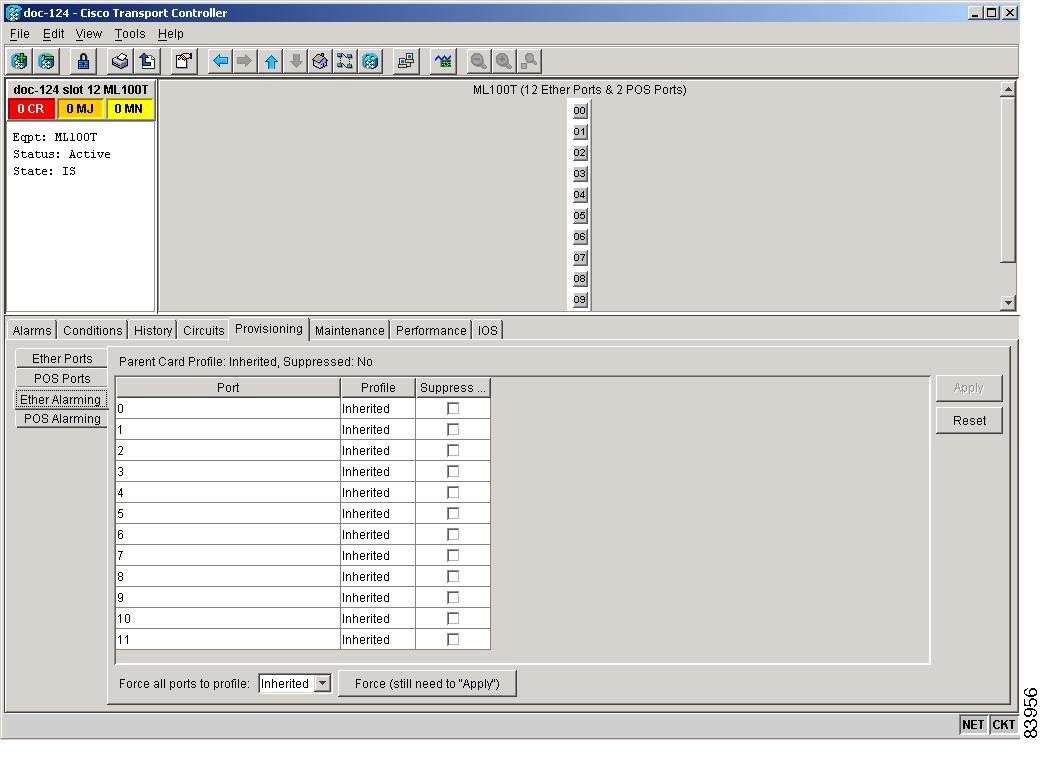This screenshot has height=768, width=1042.
Task: Click card view scrollbar down arrow
Action: 1008,303
